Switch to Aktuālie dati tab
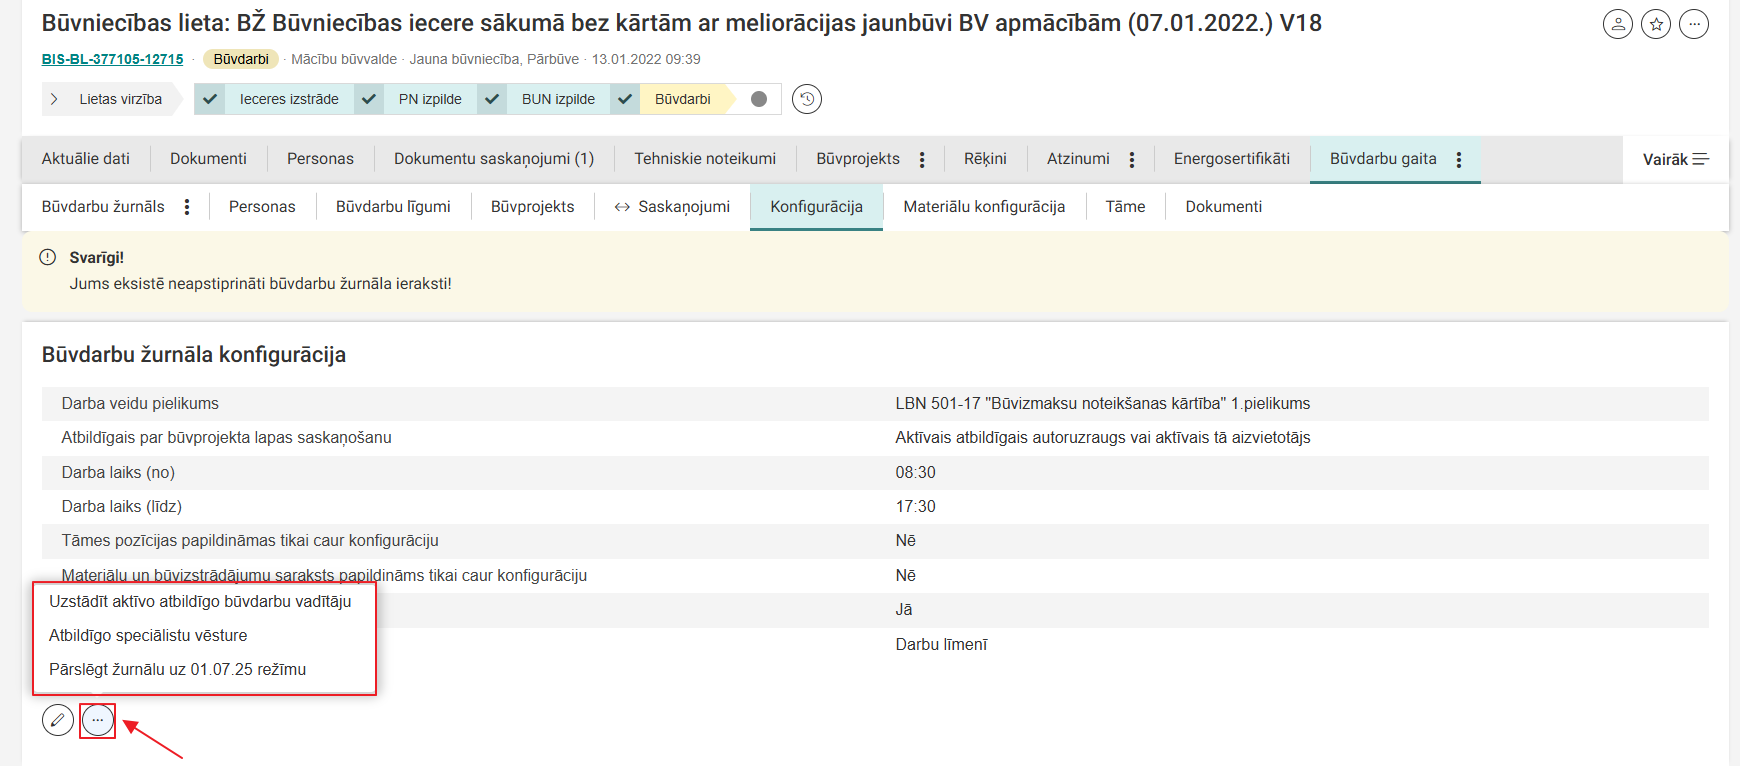Viewport: 1740px width, 766px height. pos(86,159)
